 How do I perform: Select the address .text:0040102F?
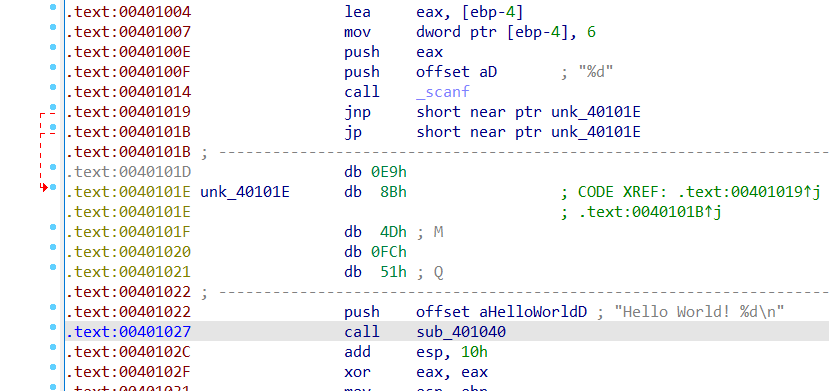coord(128,372)
